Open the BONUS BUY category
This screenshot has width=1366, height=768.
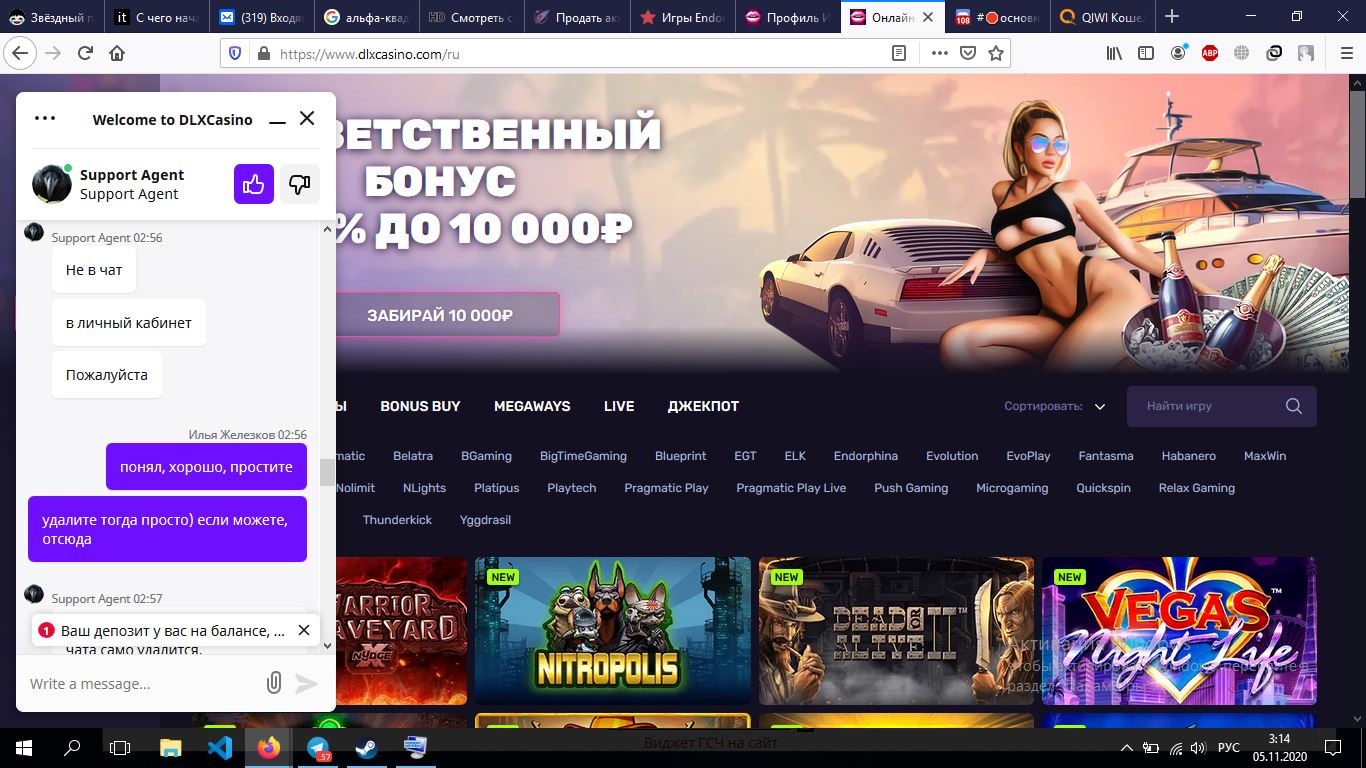(x=420, y=406)
